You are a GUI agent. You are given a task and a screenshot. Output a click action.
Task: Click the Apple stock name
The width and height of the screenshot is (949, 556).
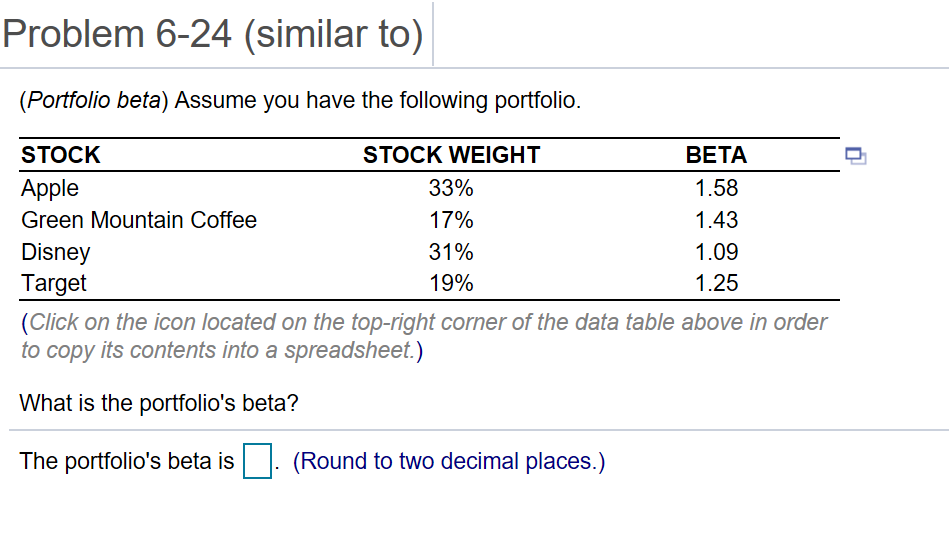pyautogui.click(x=50, y=188)
